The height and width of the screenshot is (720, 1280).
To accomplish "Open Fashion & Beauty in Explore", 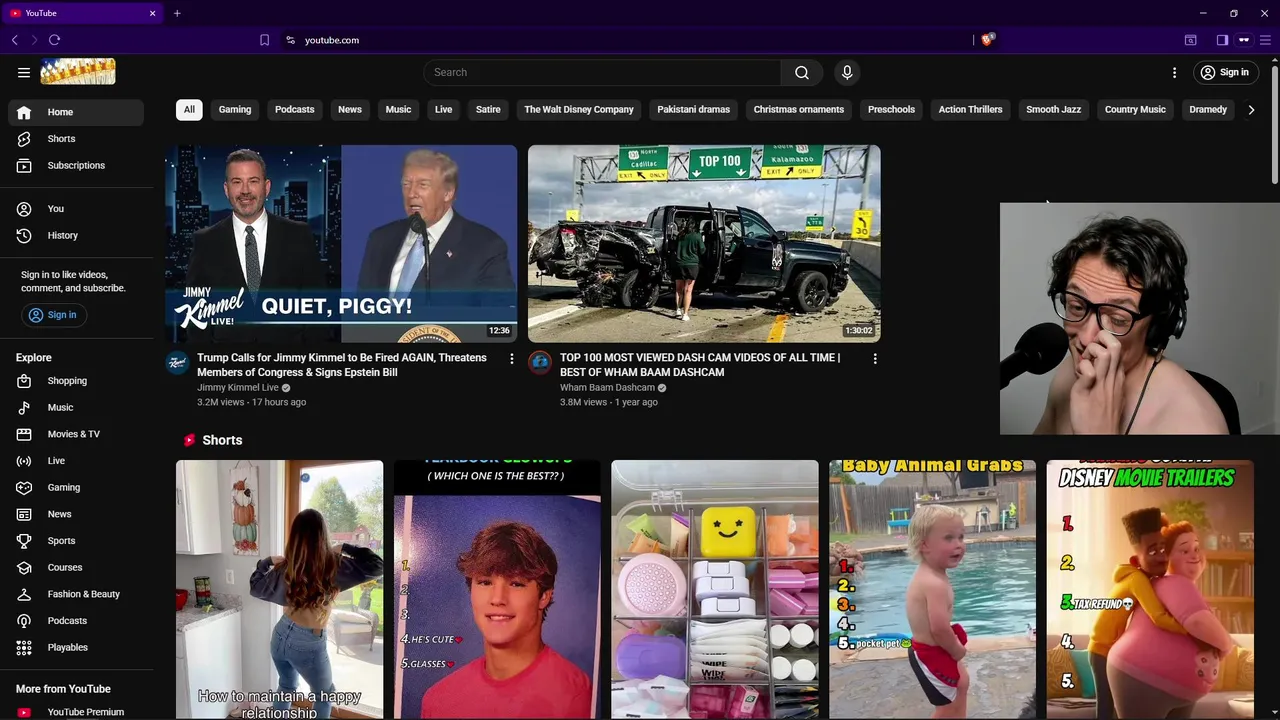I will point(76,594).
